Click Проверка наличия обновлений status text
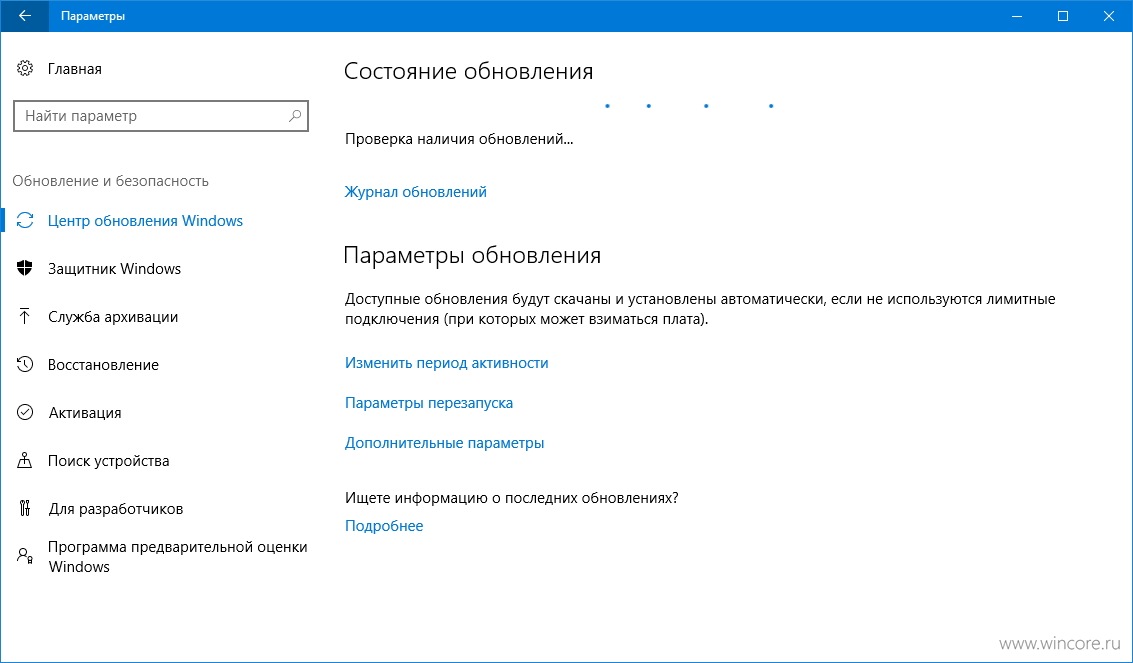This screenshot has width=1133, height=663. click(459, 139)
